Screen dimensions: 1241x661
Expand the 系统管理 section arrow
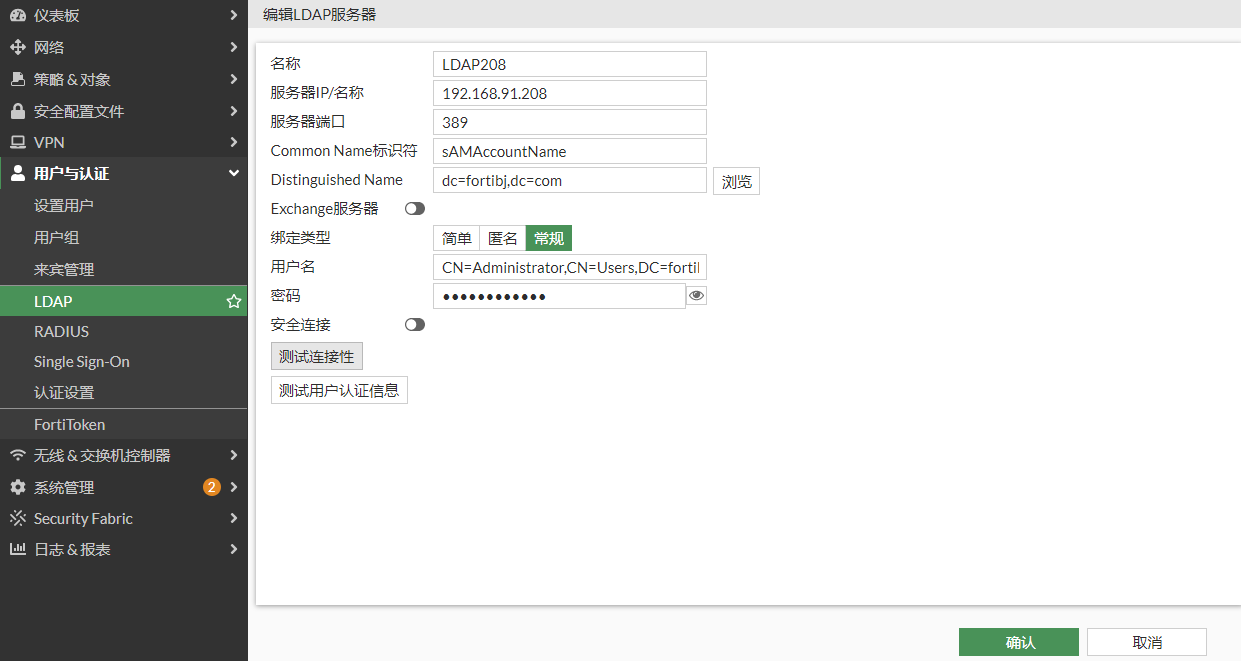pos(233,487)
